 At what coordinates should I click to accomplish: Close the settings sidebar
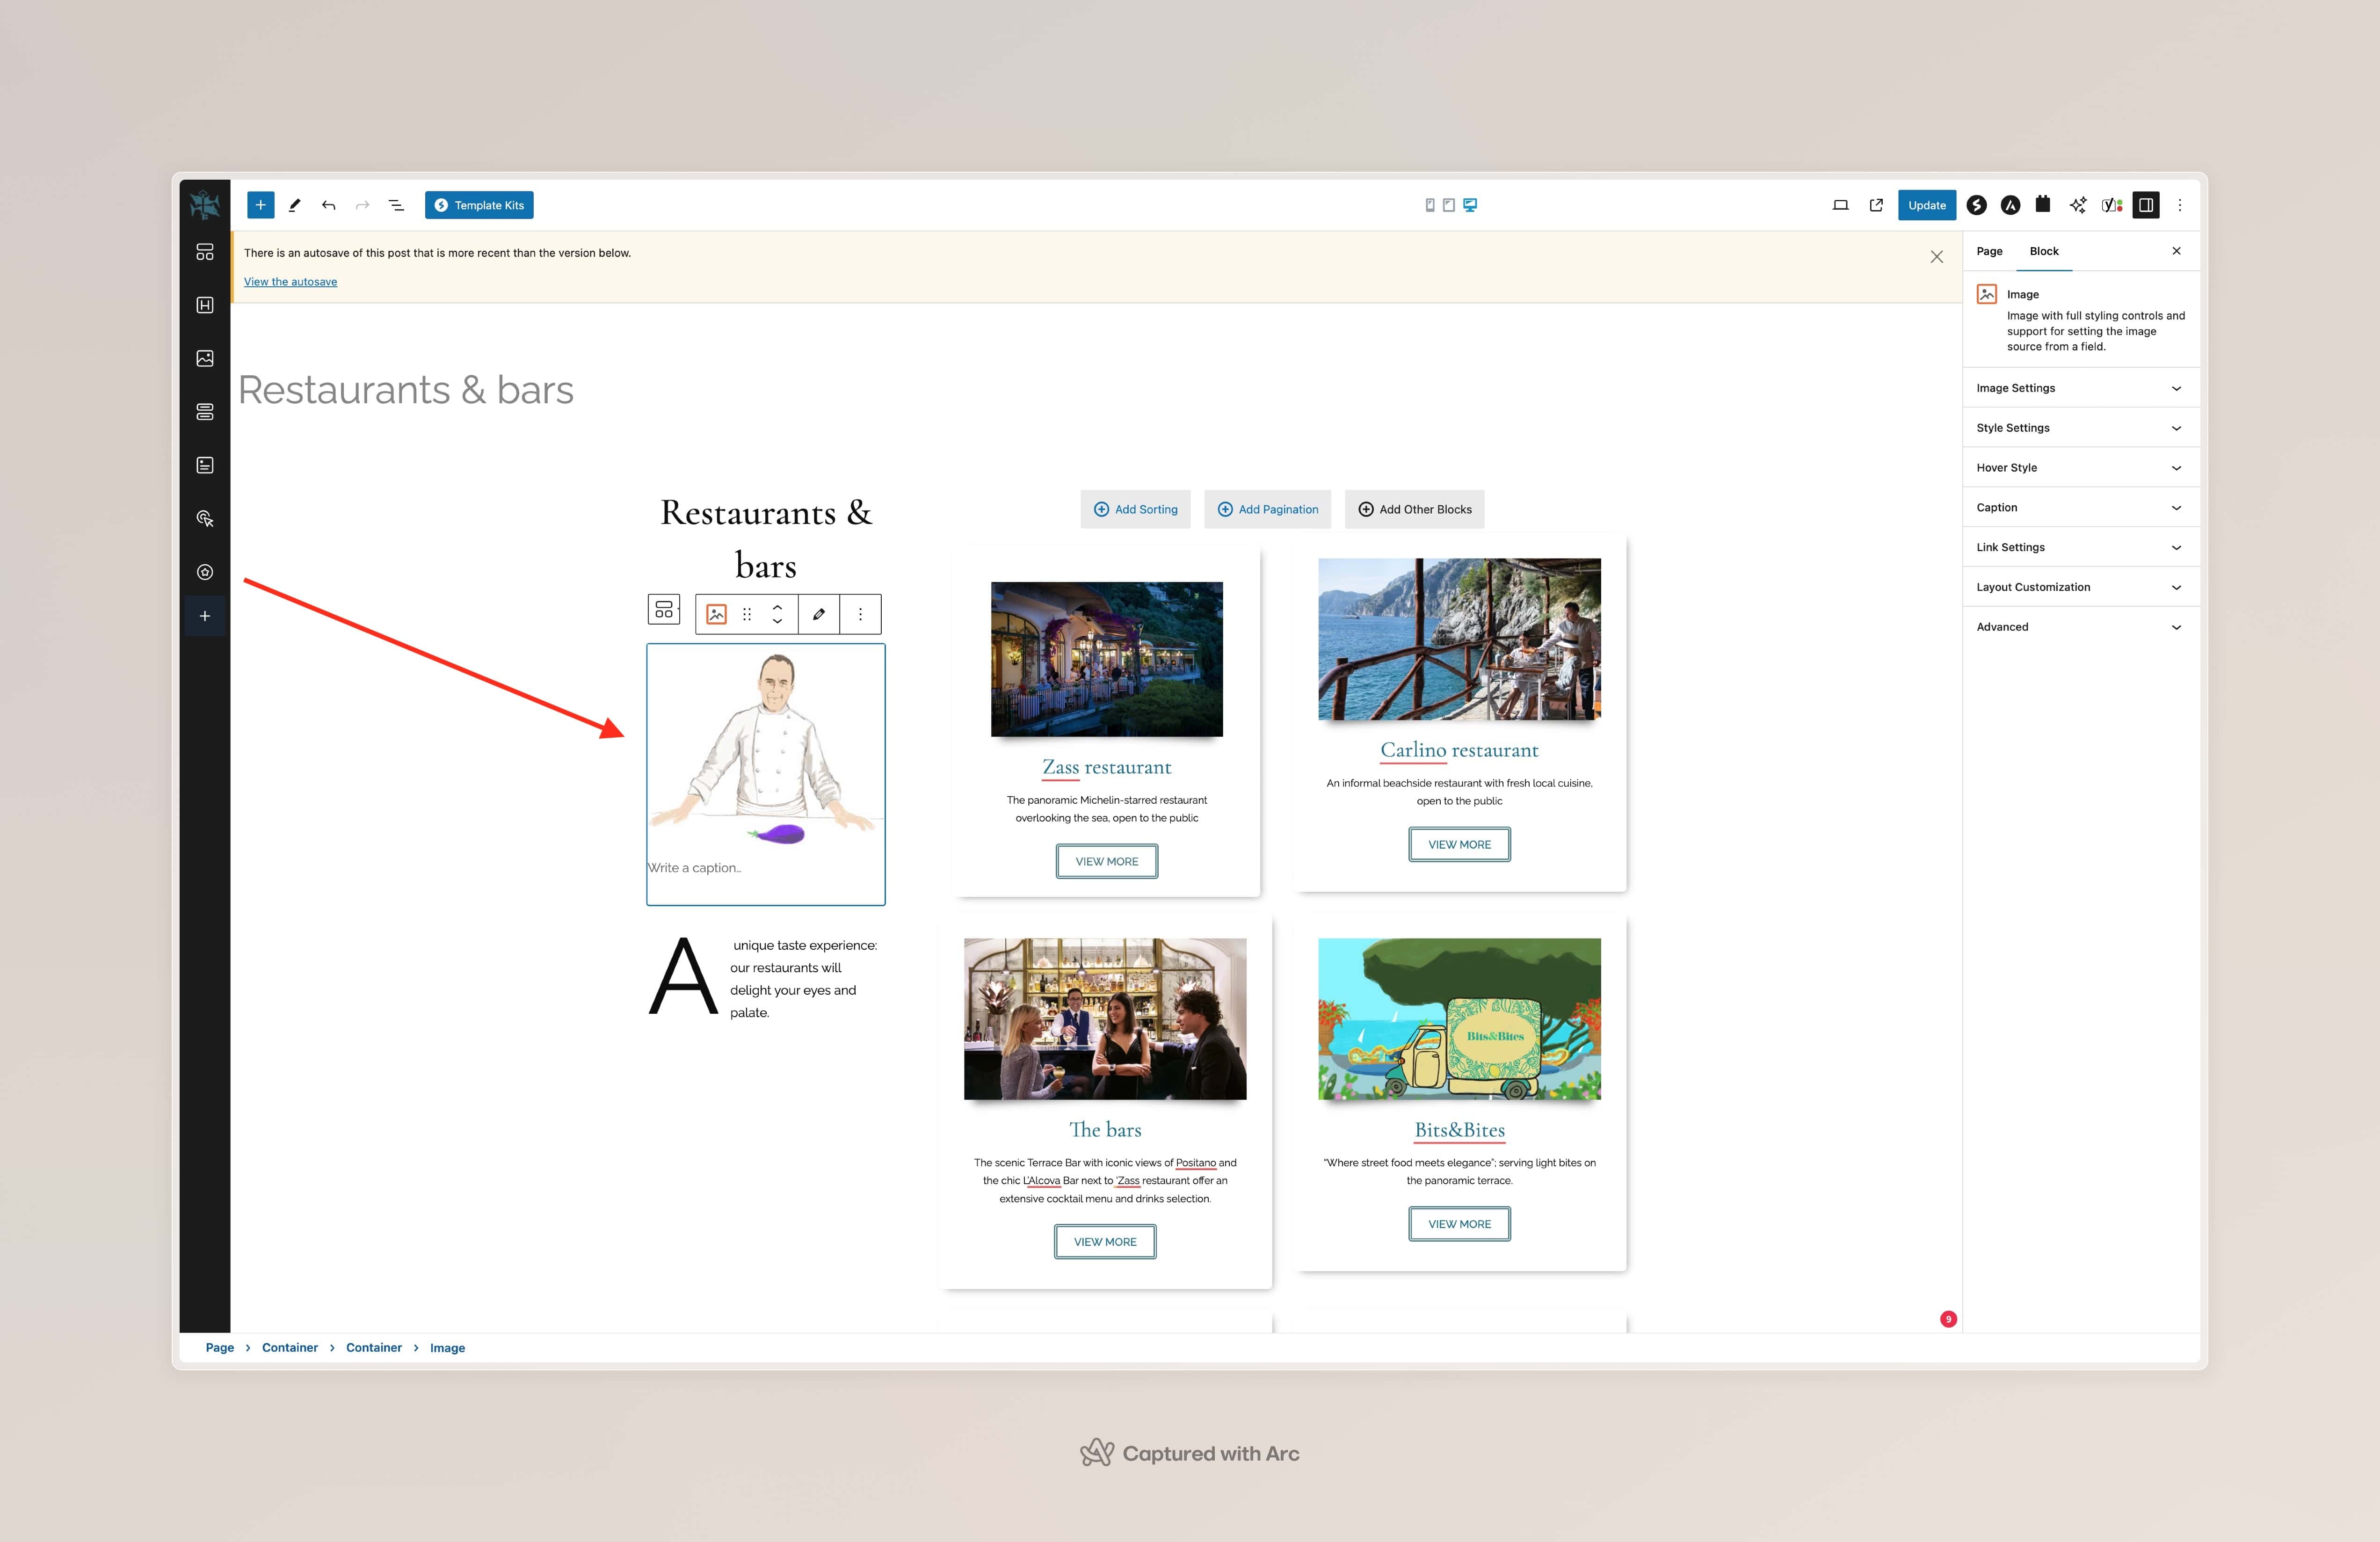(x=2176, y=251)
